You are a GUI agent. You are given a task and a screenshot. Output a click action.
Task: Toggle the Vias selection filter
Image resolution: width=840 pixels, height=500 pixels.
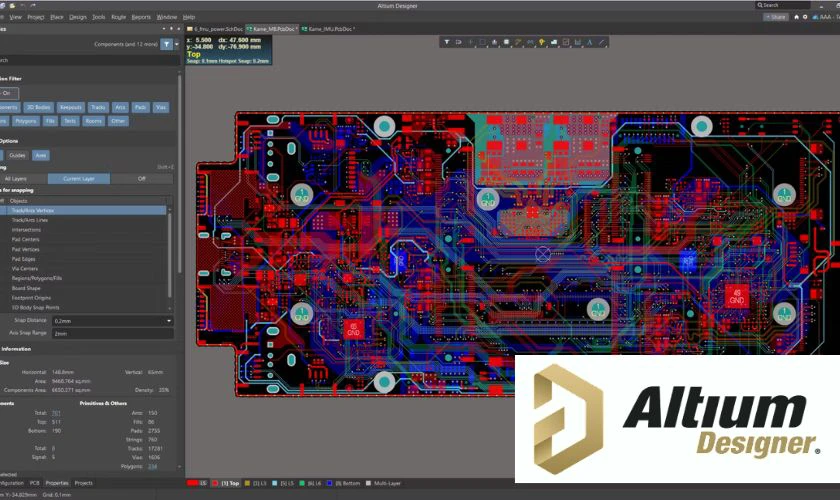[x=161, y=107]
